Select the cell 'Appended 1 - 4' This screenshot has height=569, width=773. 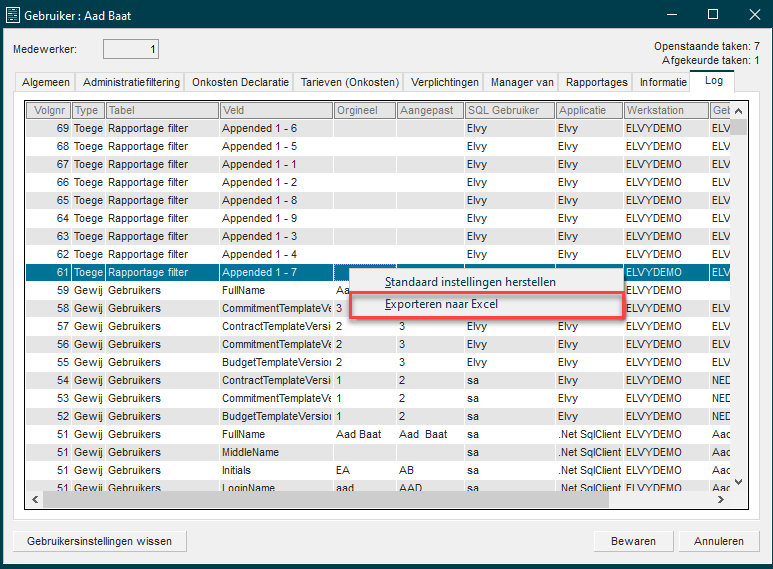tap(276, 254)
